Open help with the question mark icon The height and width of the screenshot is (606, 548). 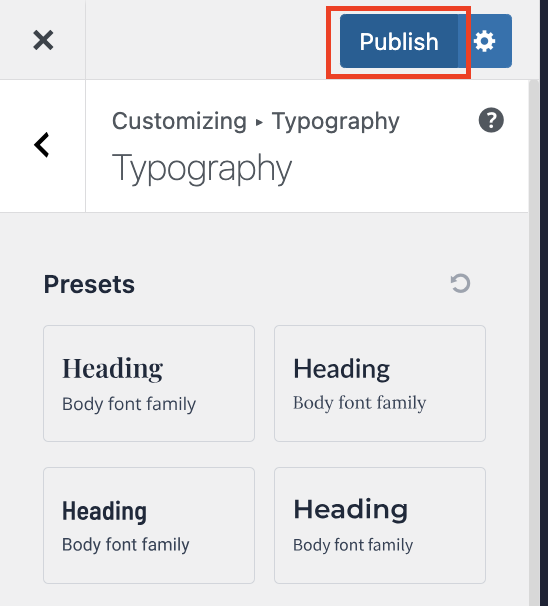[x=491, y=120]
